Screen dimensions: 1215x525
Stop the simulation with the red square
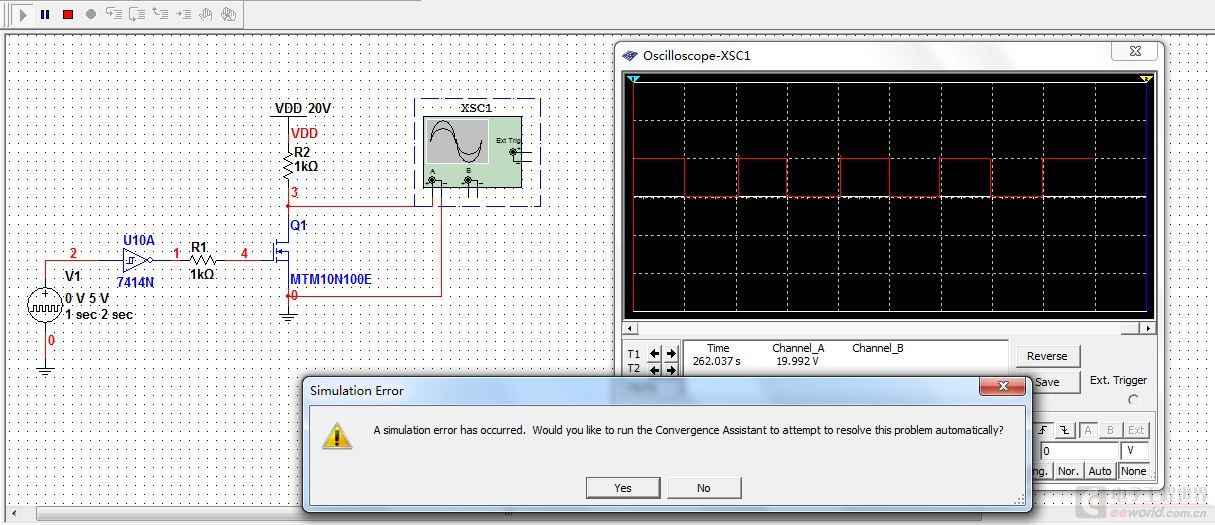click(68, 15)
